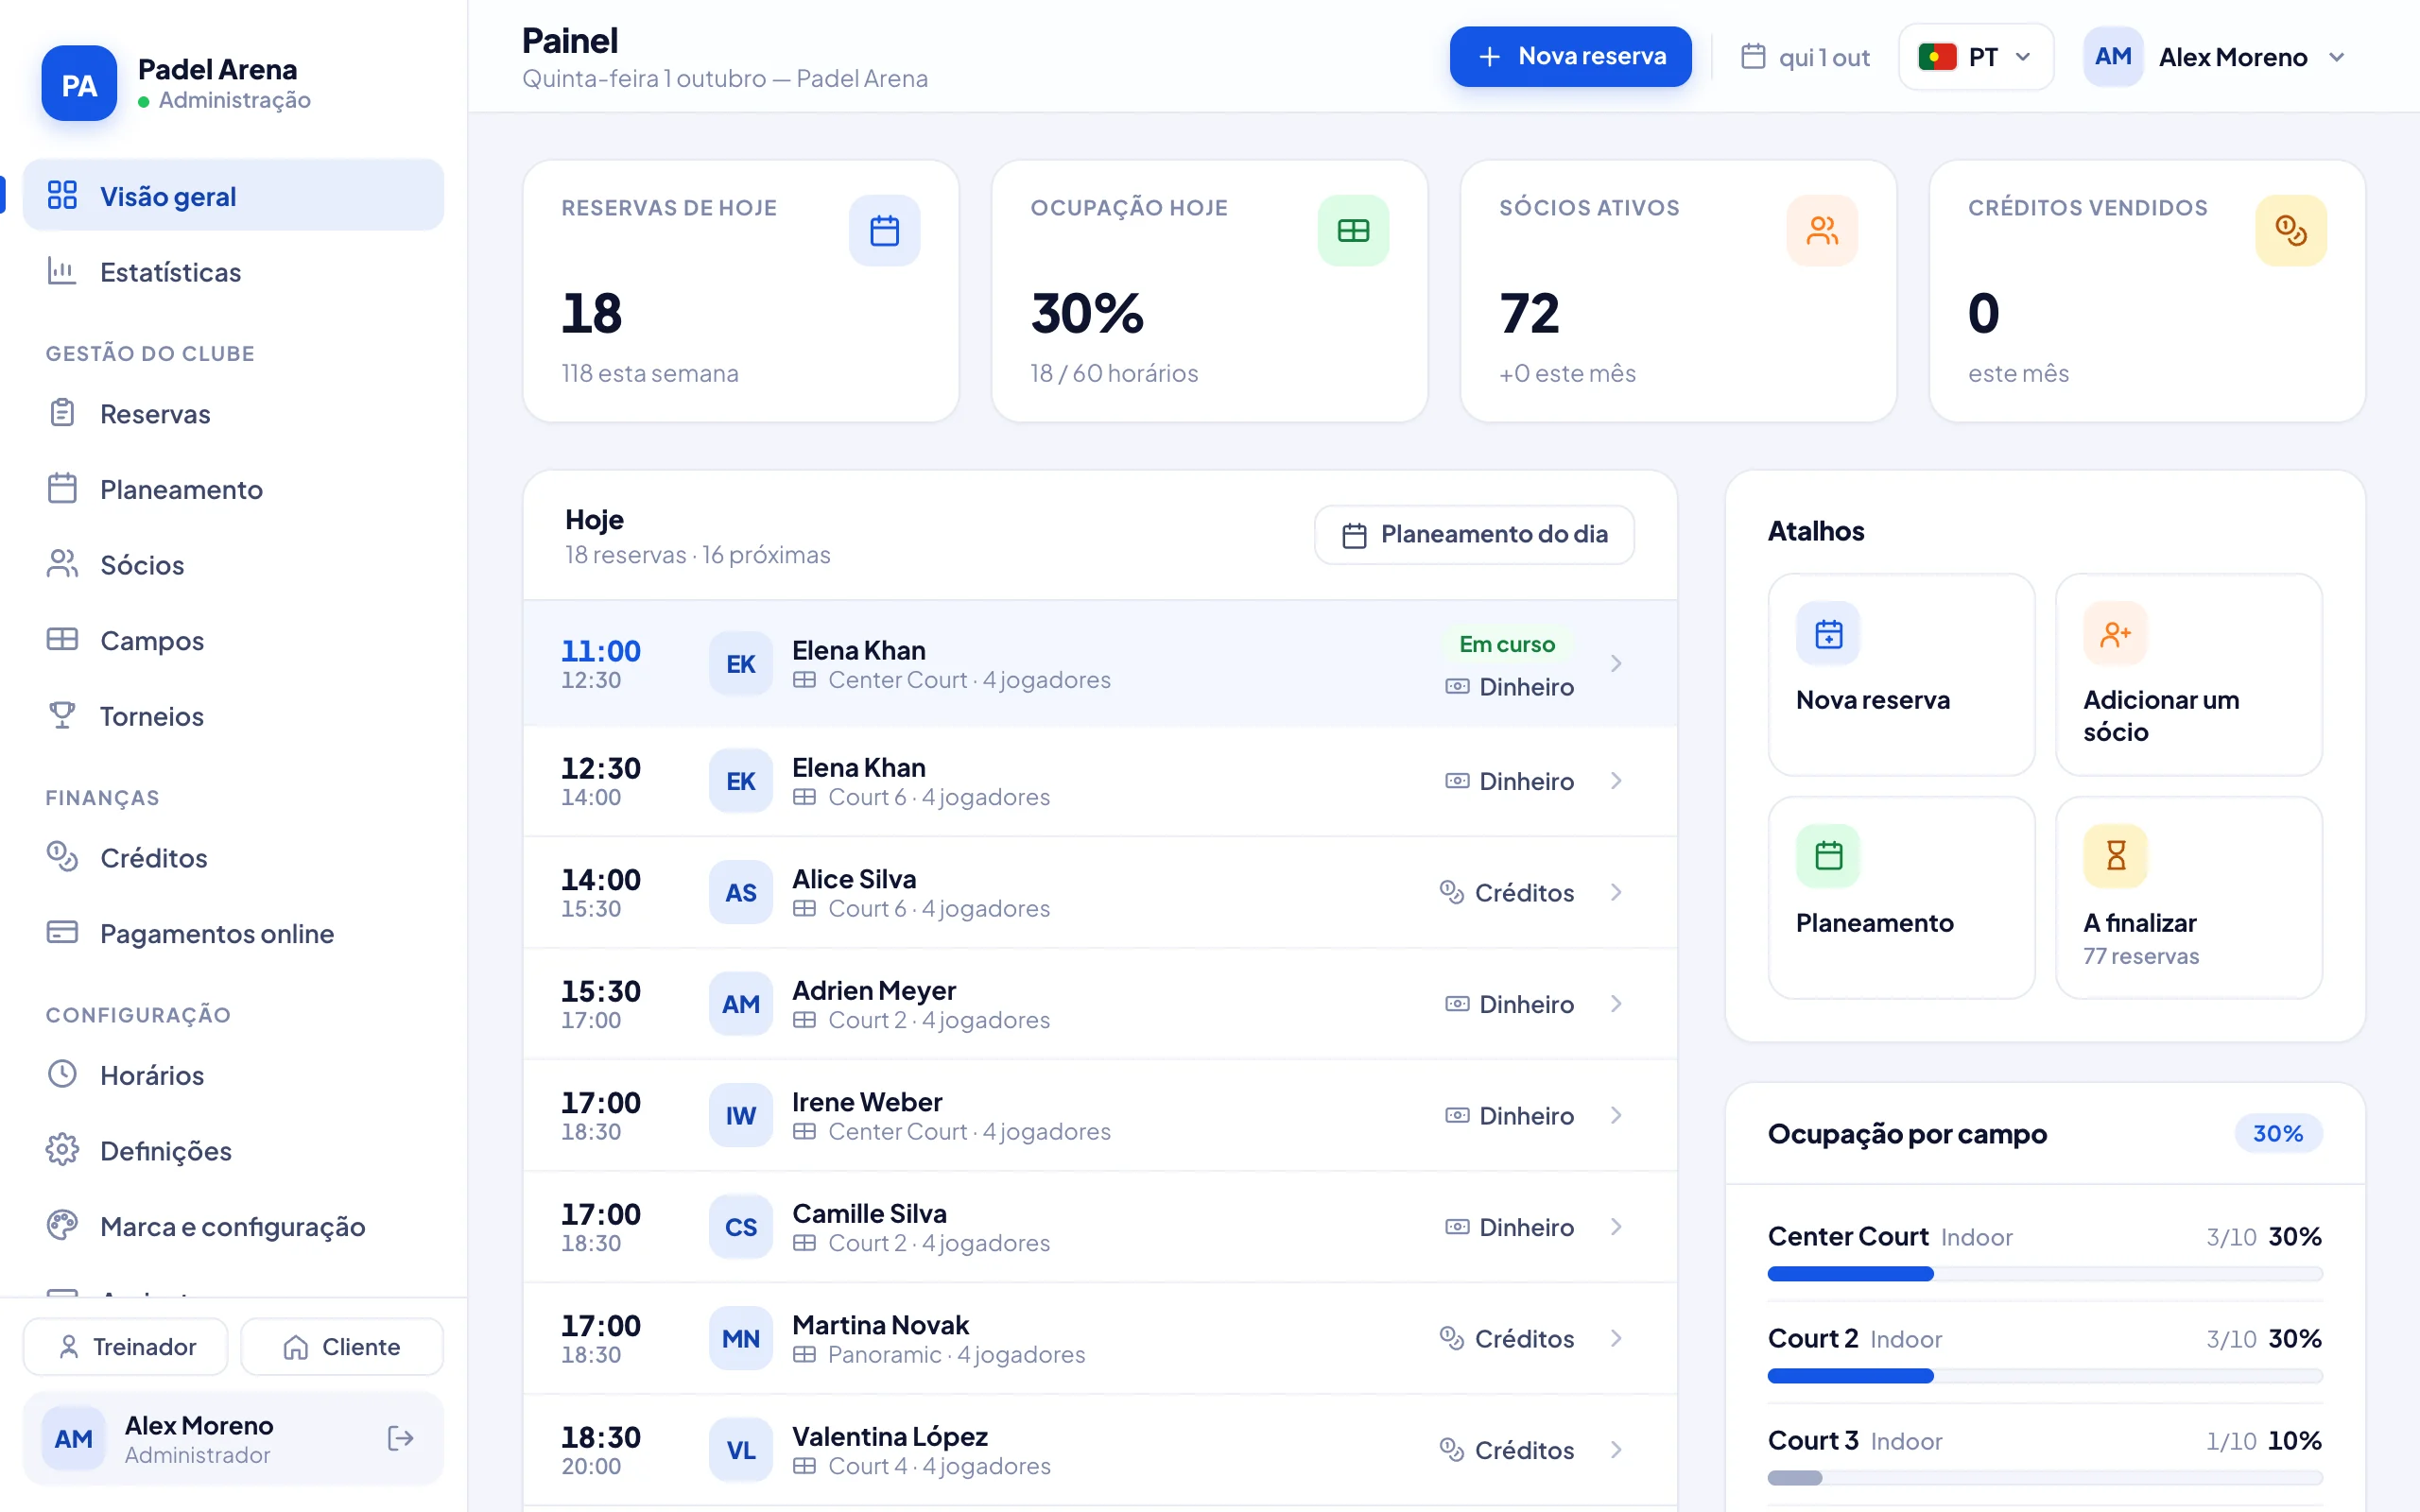Screen dimensions: 2420x1512
Task: Open Reservas in the sidebar
Action: click(x=233, y=413)
